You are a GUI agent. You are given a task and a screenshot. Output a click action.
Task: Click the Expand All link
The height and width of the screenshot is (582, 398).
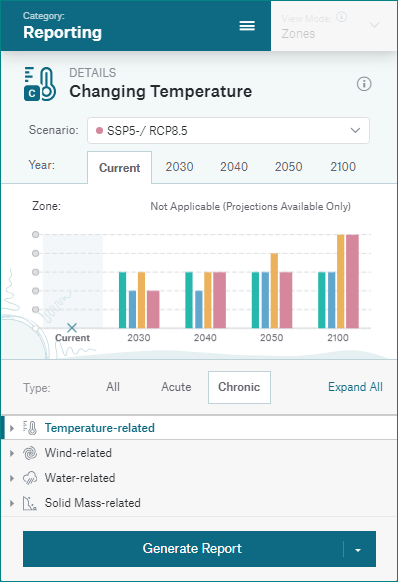coord(355,387)
